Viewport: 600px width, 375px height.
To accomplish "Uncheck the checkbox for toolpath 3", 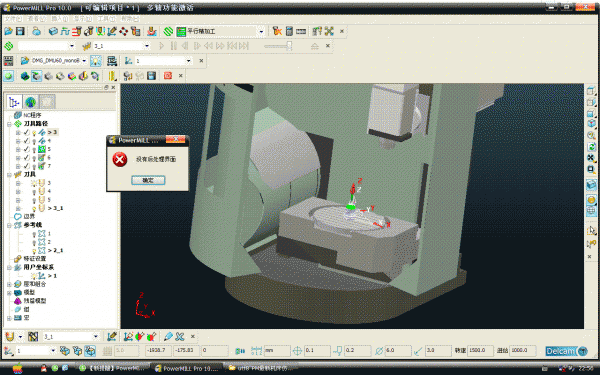I will click(26, 132).
